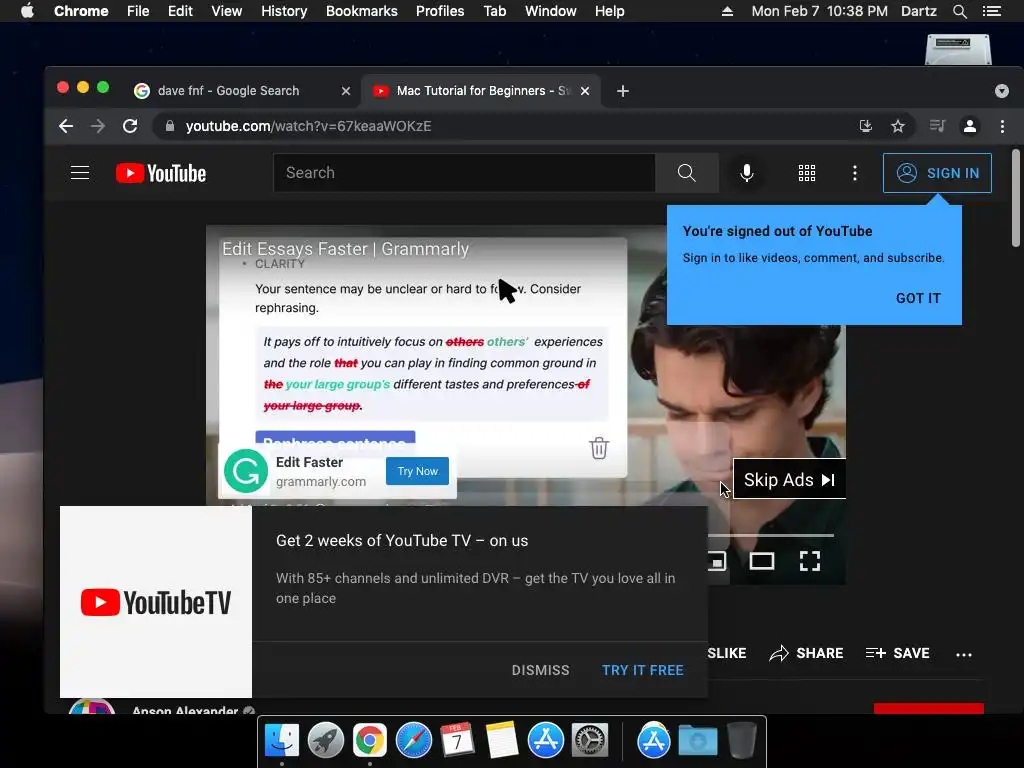This screenshot has width=1024, height=768.
Task: Bookmark this page with star icon
Action: [898, 126]
